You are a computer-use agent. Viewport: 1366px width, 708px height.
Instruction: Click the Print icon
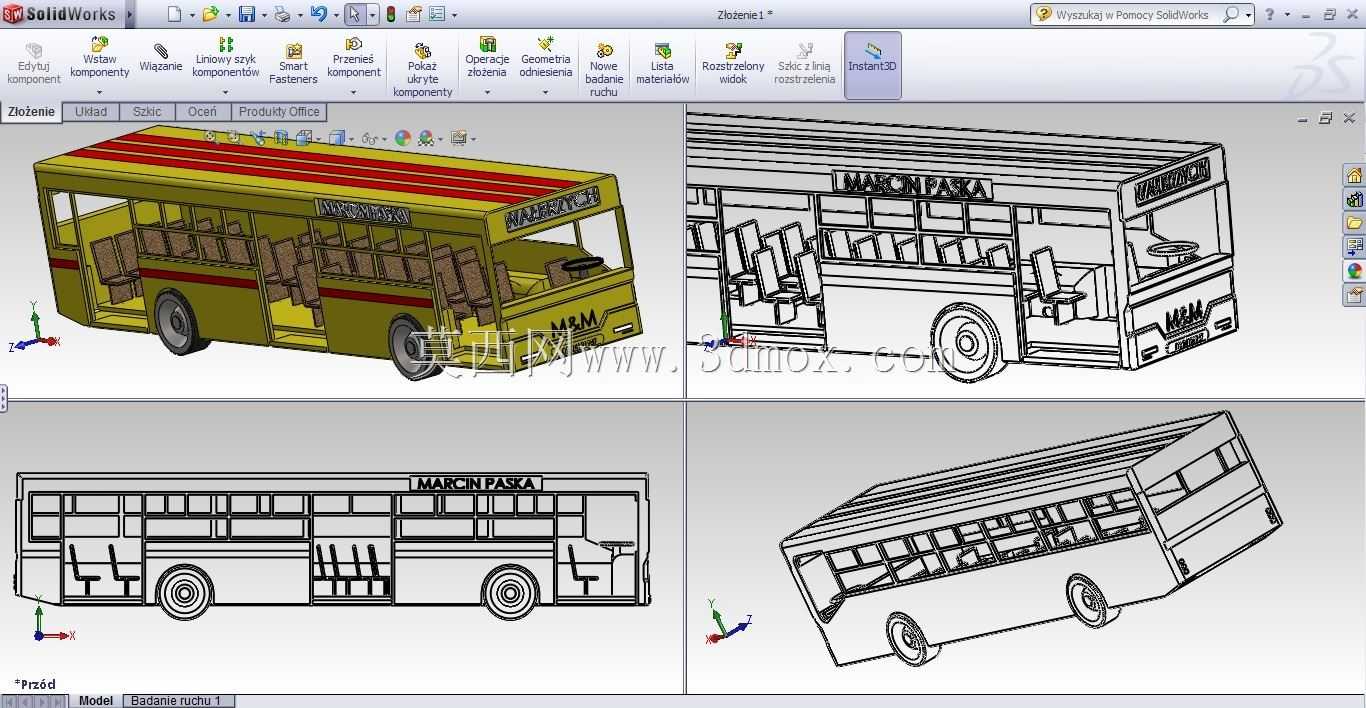[x=282, y=14]
